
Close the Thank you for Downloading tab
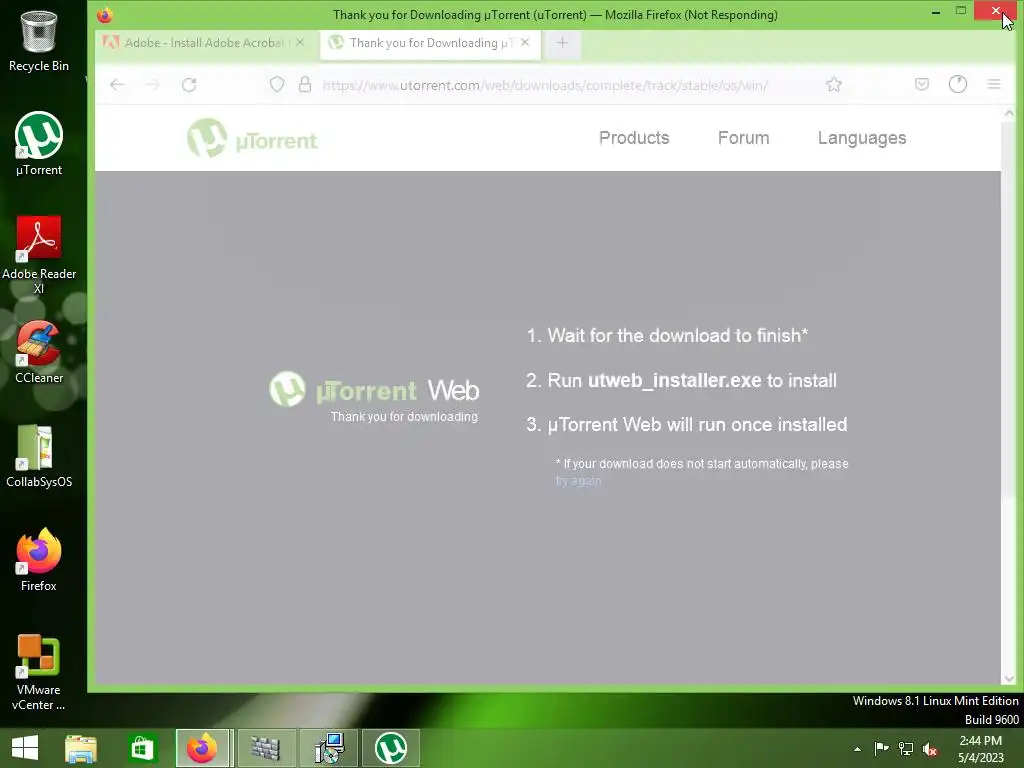tap(525, 42)
